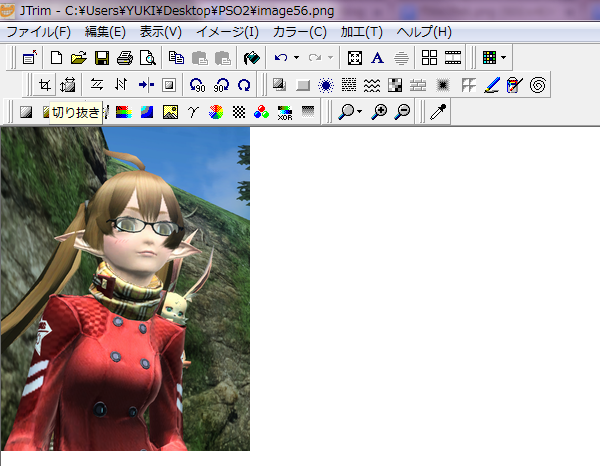Open the 編集(E) menu

click(x=105, y=32)
